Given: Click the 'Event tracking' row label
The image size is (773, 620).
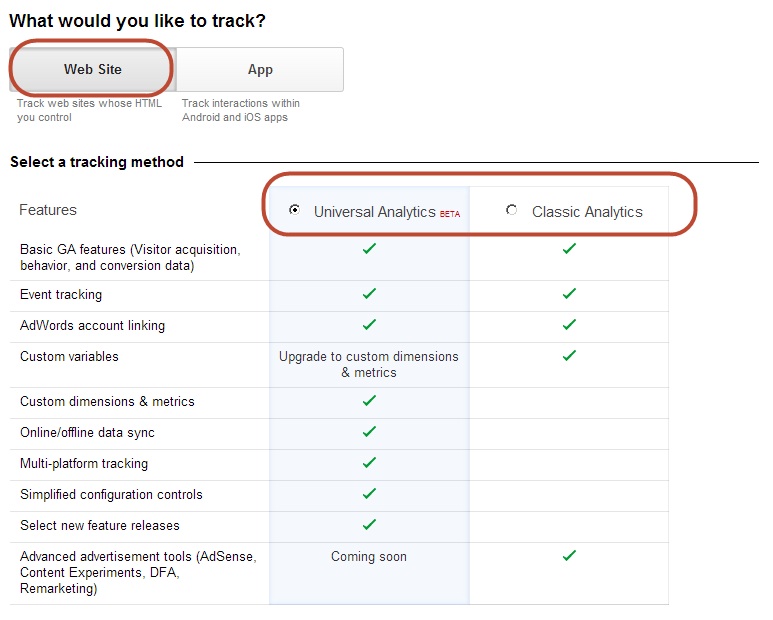Looking at the screenshot, I should 61,295.
